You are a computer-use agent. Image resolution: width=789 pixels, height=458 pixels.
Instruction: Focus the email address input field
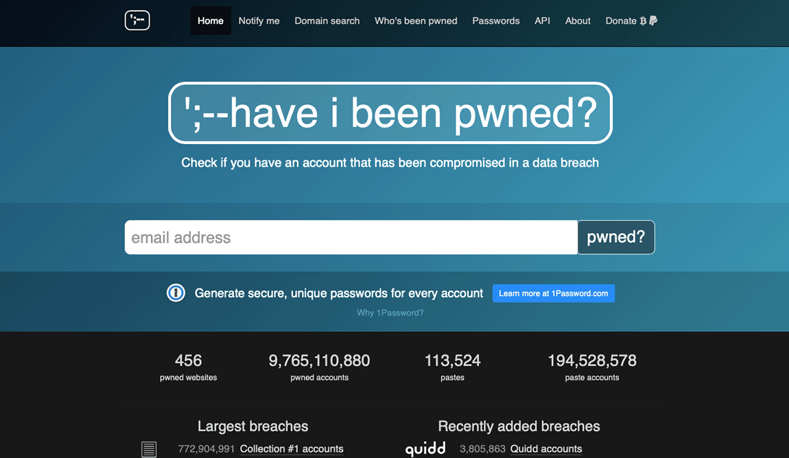pyautogui.click(x=351, y=237)
